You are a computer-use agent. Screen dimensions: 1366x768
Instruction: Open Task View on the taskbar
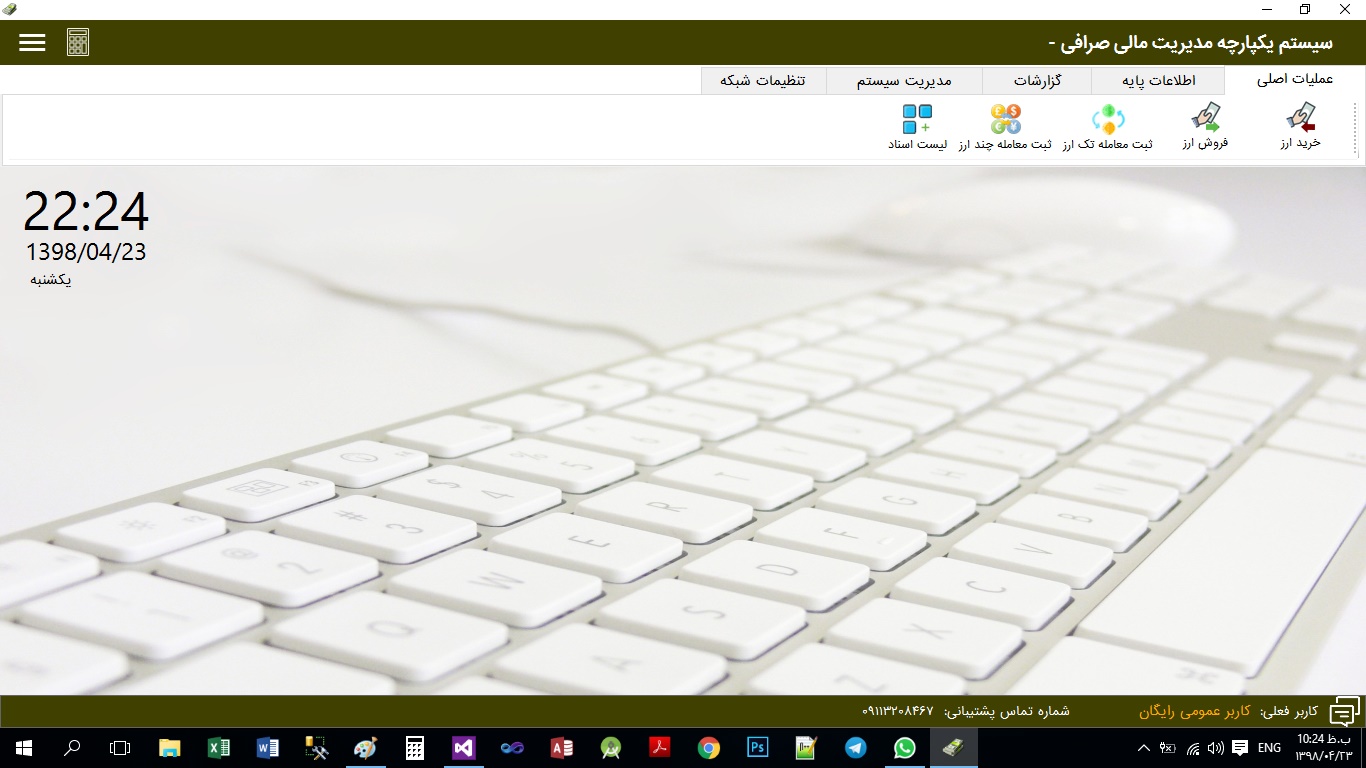tap(120, 748)
